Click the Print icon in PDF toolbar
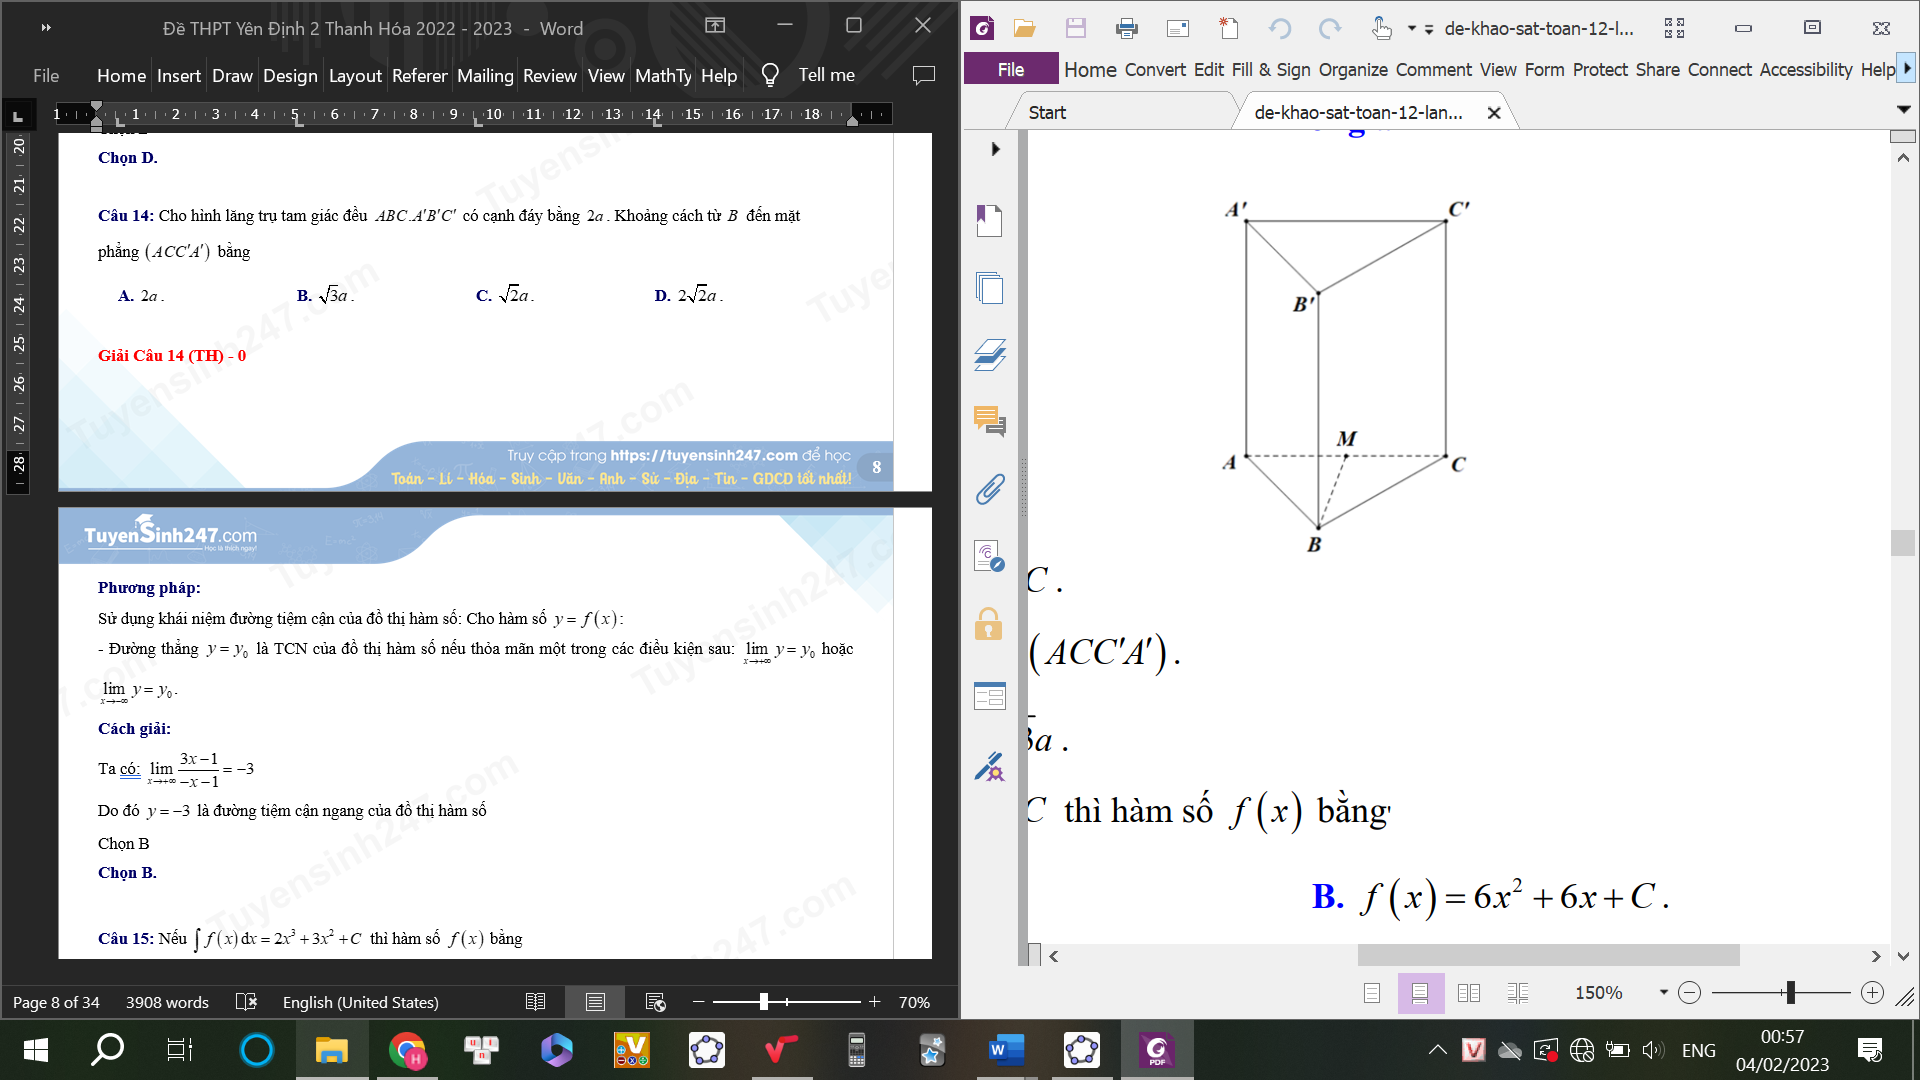1920x1080 pixels. click(1126, 28)
